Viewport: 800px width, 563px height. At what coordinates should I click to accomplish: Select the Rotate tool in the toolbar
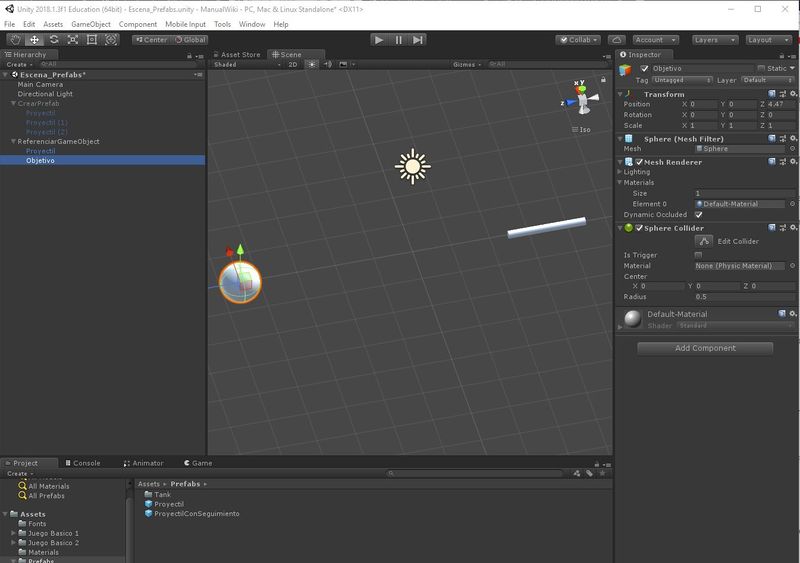click(54, 39)
